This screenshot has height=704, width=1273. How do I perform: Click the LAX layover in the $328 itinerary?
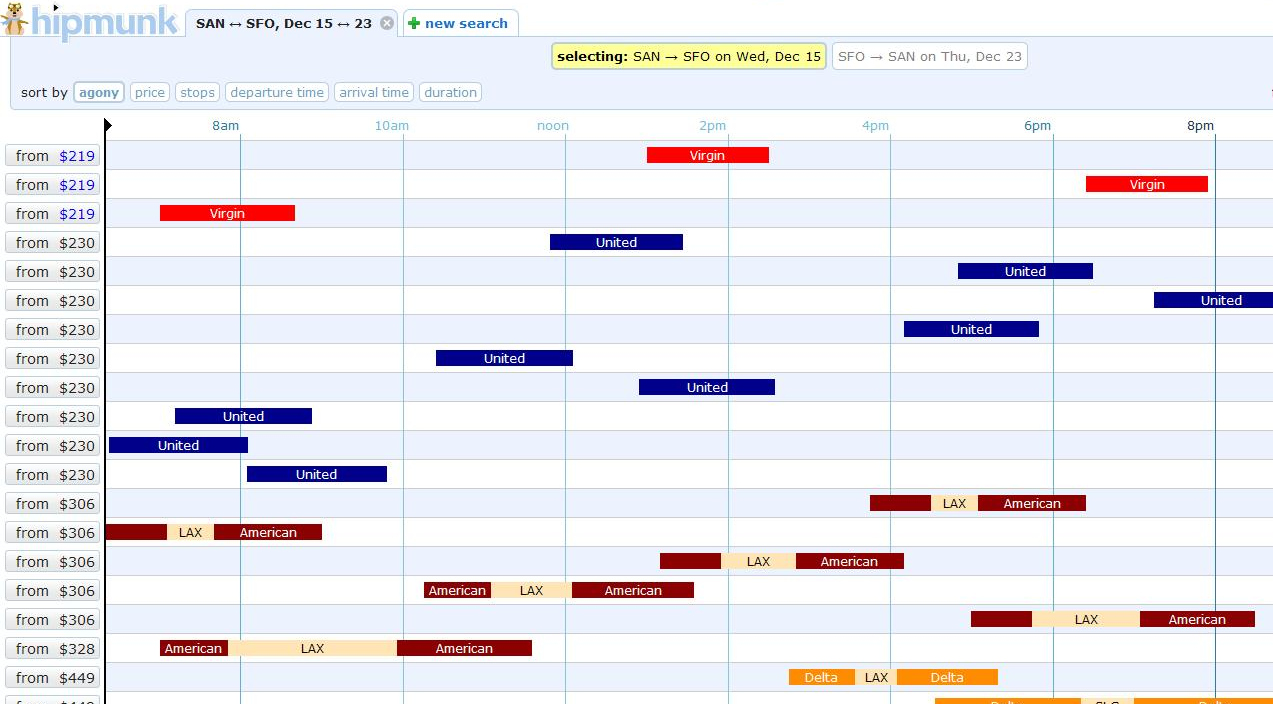click(x=312, y=648)
